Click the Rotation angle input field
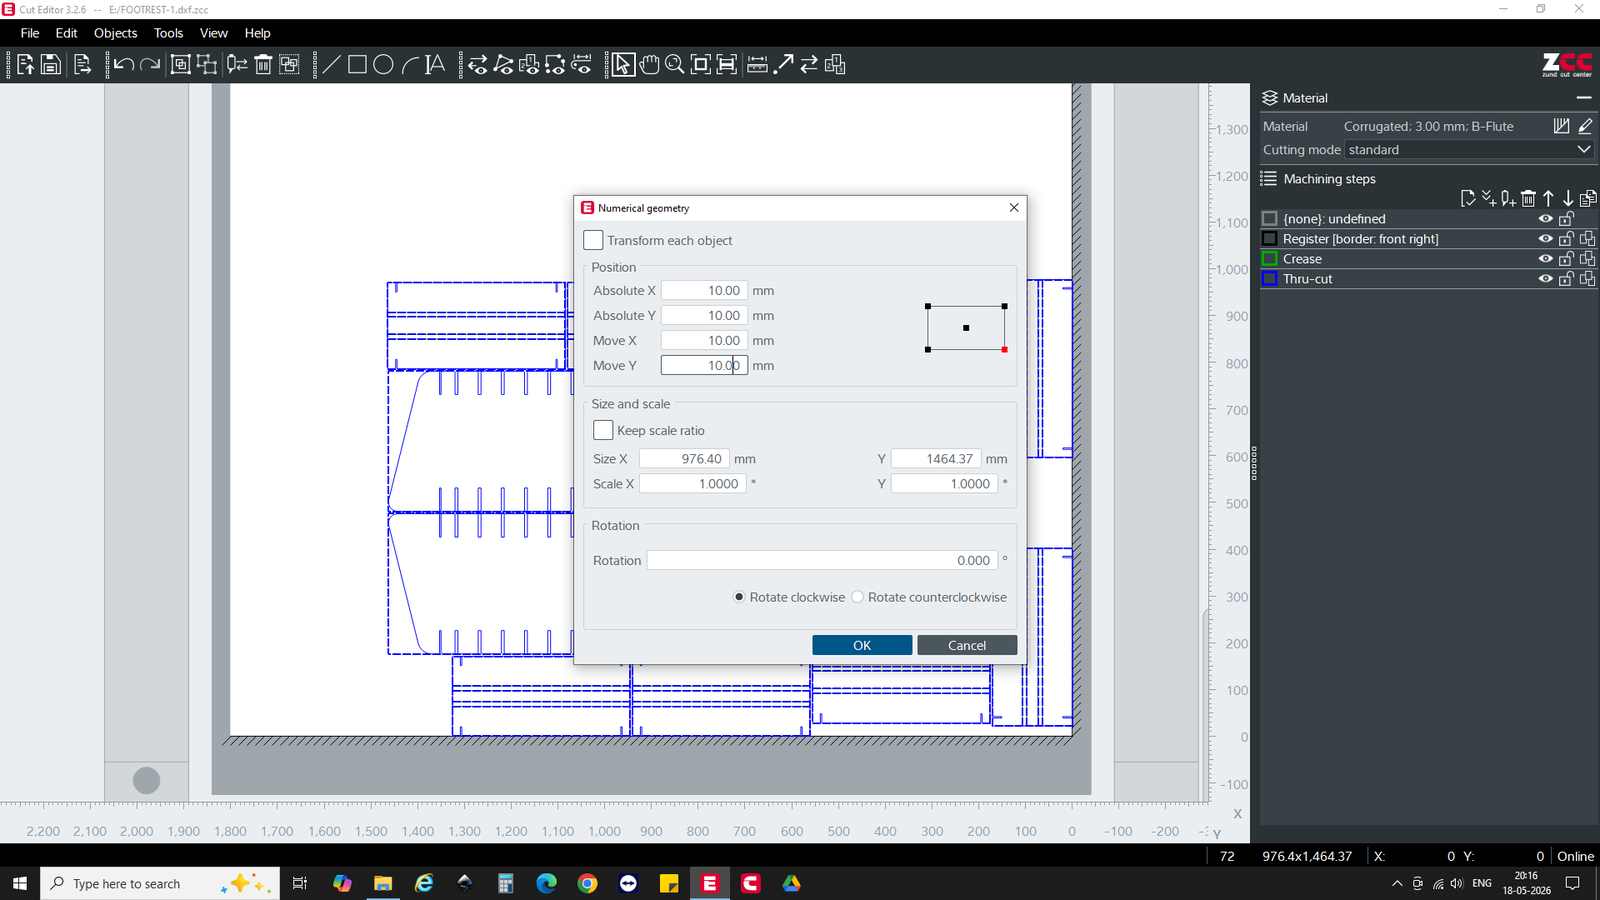The width and height of the screenshot is (1600, 900). pyautogui.click(x=822, y=560)
